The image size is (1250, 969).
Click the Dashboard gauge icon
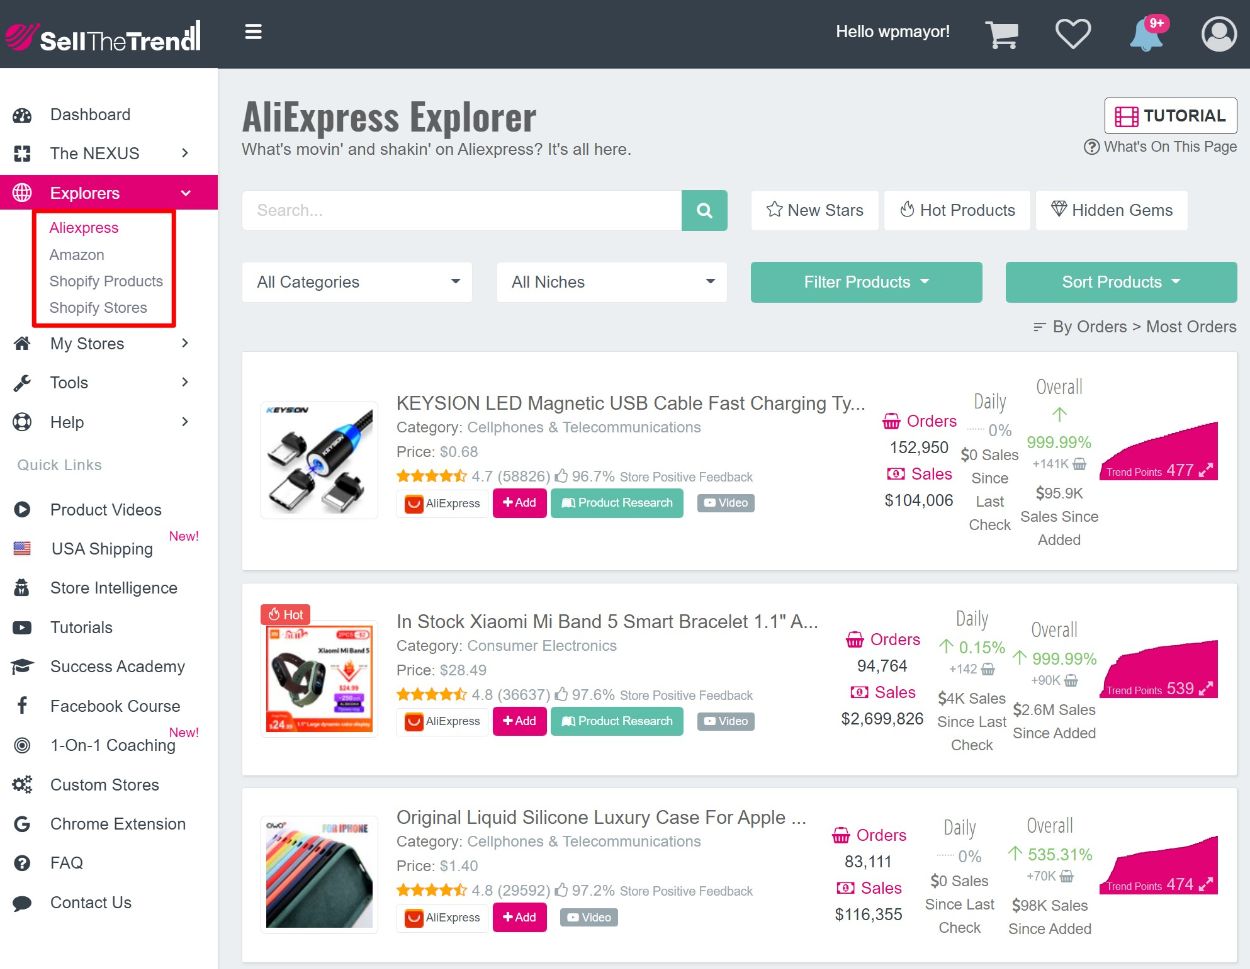(x=22, y=115)
